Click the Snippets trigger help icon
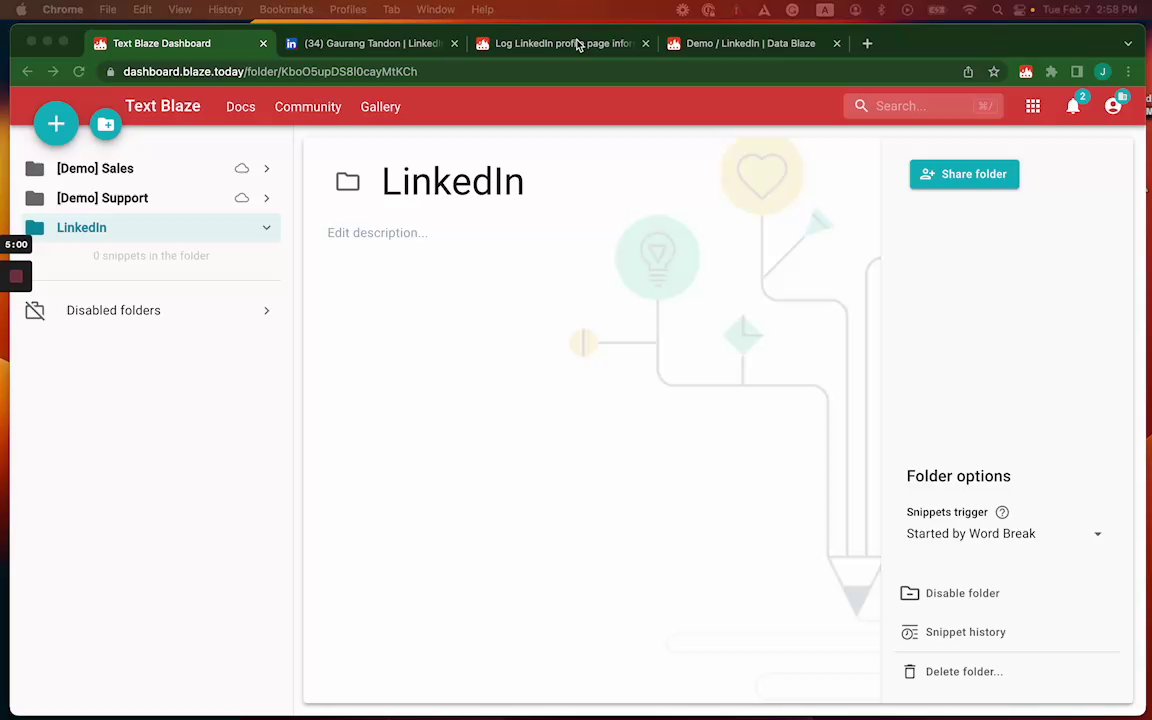1152x720 pixels. (x=1002, y=512)
